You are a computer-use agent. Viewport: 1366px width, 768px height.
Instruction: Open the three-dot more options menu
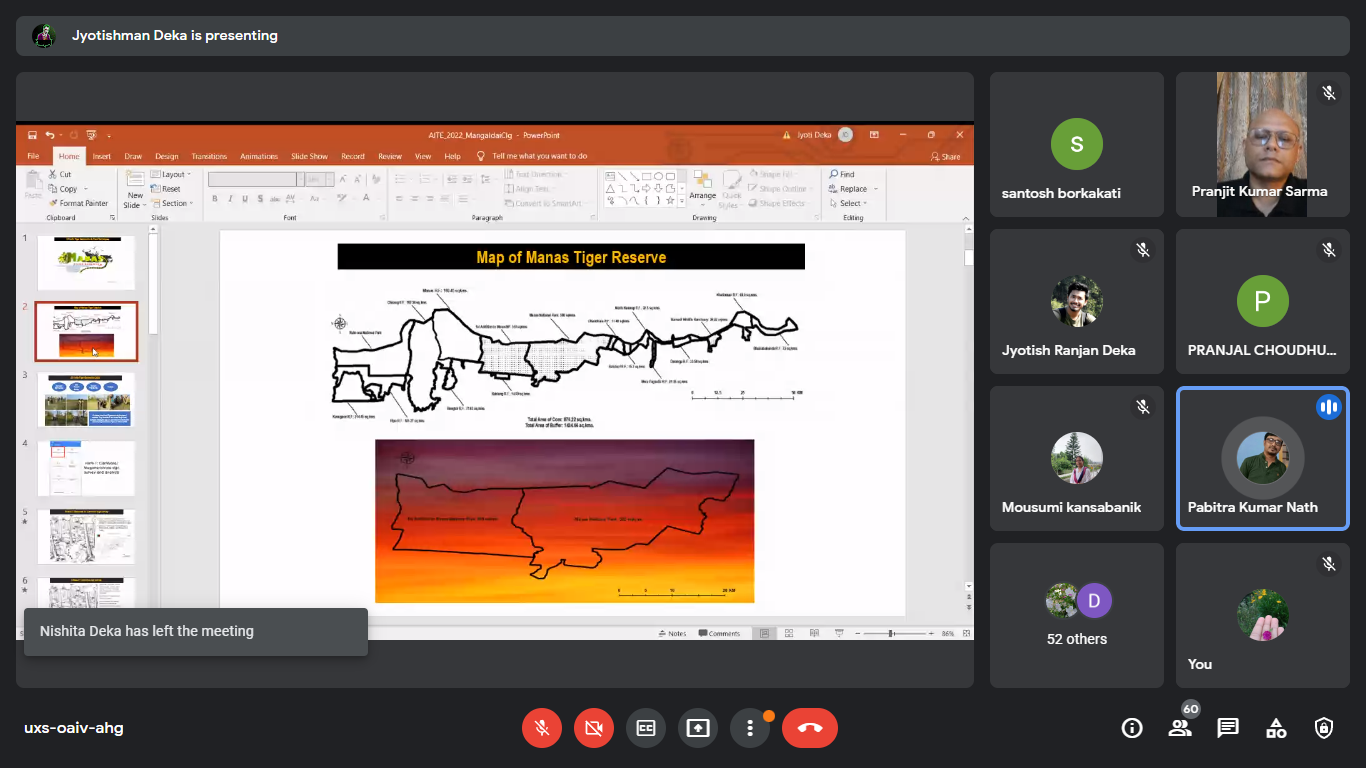(750, 728)
